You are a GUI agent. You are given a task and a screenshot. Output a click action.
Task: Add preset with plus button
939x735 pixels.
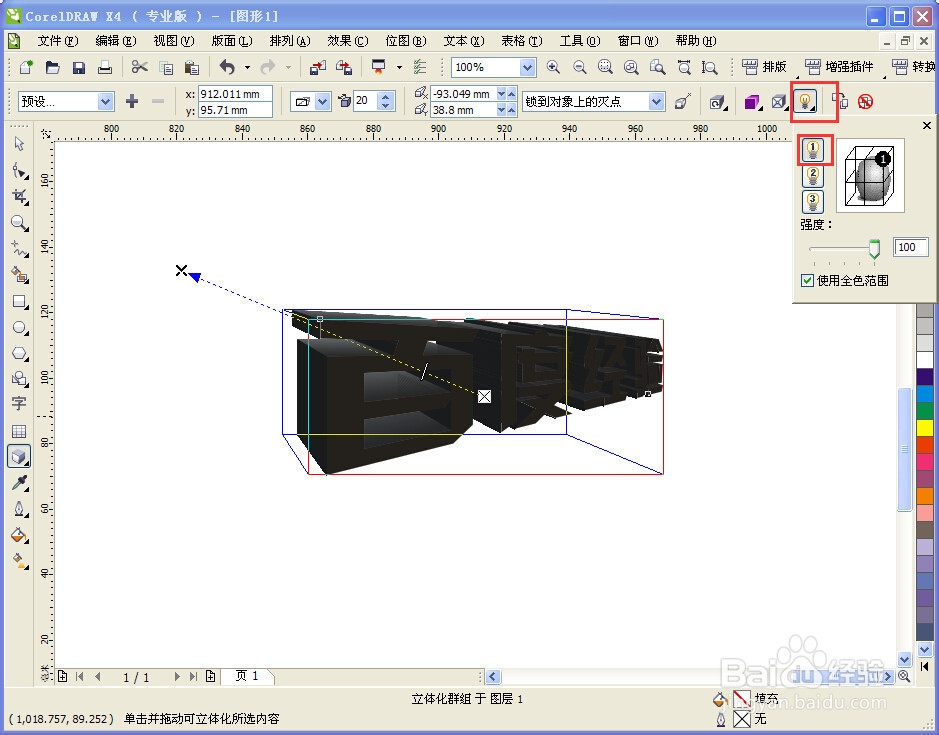(132, 102)
